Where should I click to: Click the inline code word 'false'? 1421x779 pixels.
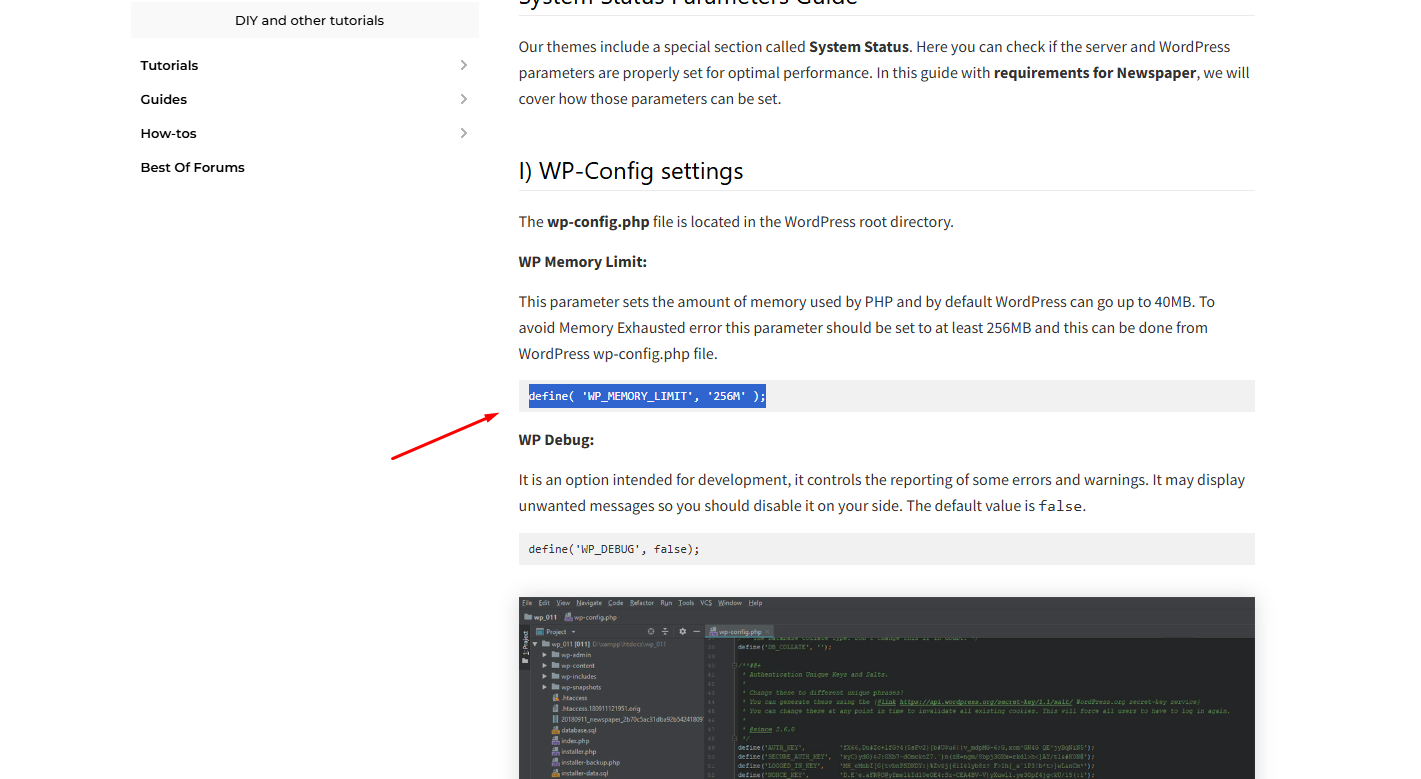[1061, 506]
